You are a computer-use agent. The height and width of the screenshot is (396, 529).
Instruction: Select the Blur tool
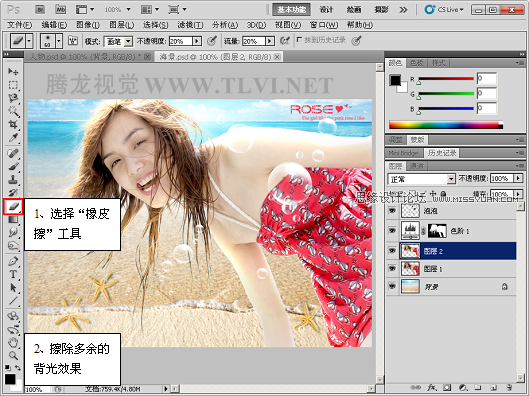tap(13, 233)
